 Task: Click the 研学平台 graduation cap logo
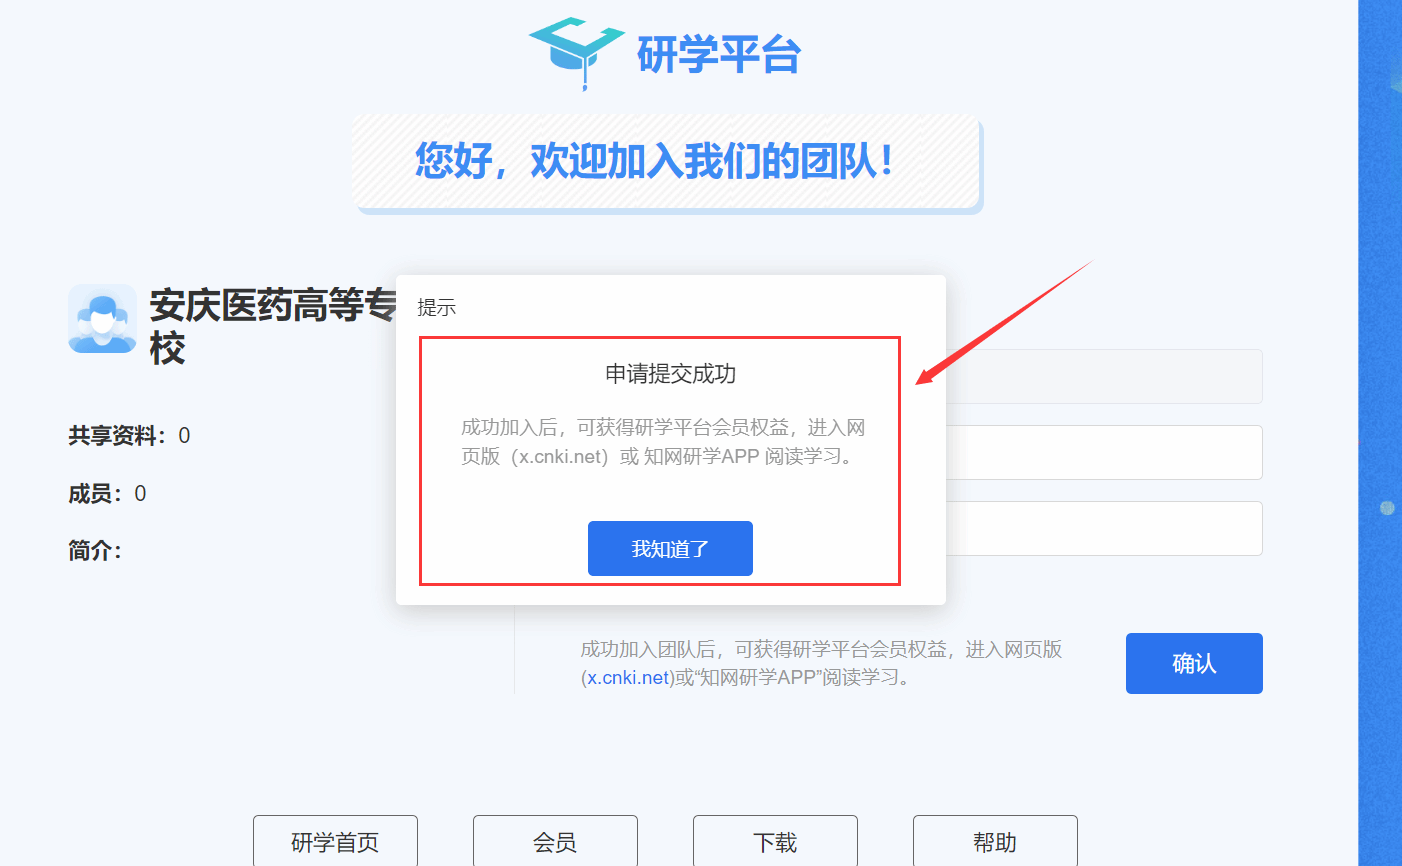(x=576, y=52)
